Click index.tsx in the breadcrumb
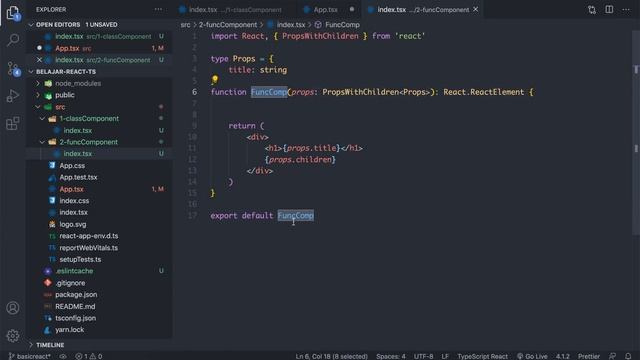The width and height of the screenshot is (640, 360). click(x=291, y=25)
